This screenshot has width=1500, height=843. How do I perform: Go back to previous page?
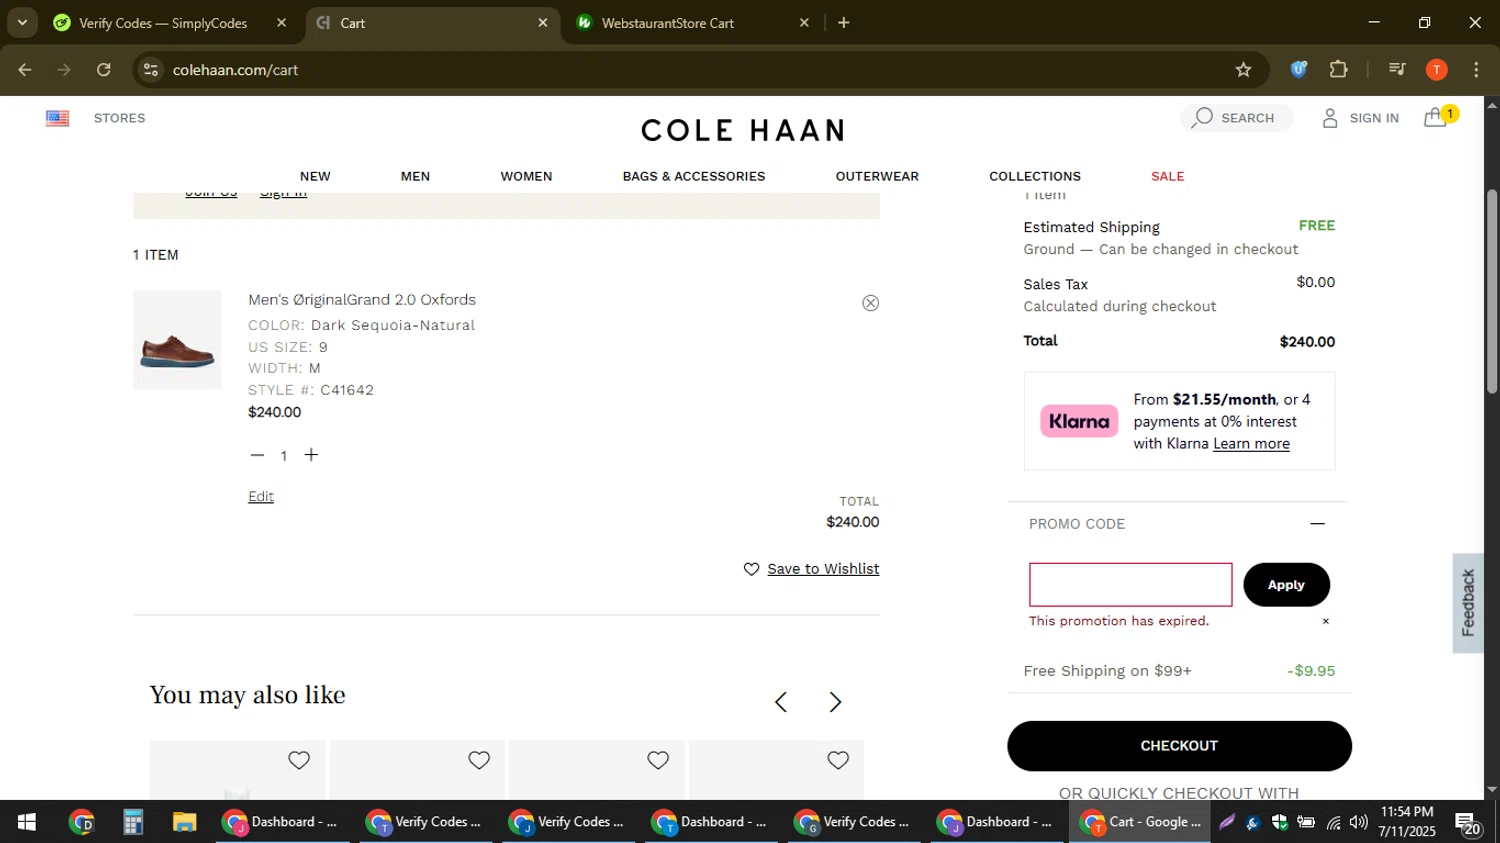pyautogui.click(x=25, y=70)
